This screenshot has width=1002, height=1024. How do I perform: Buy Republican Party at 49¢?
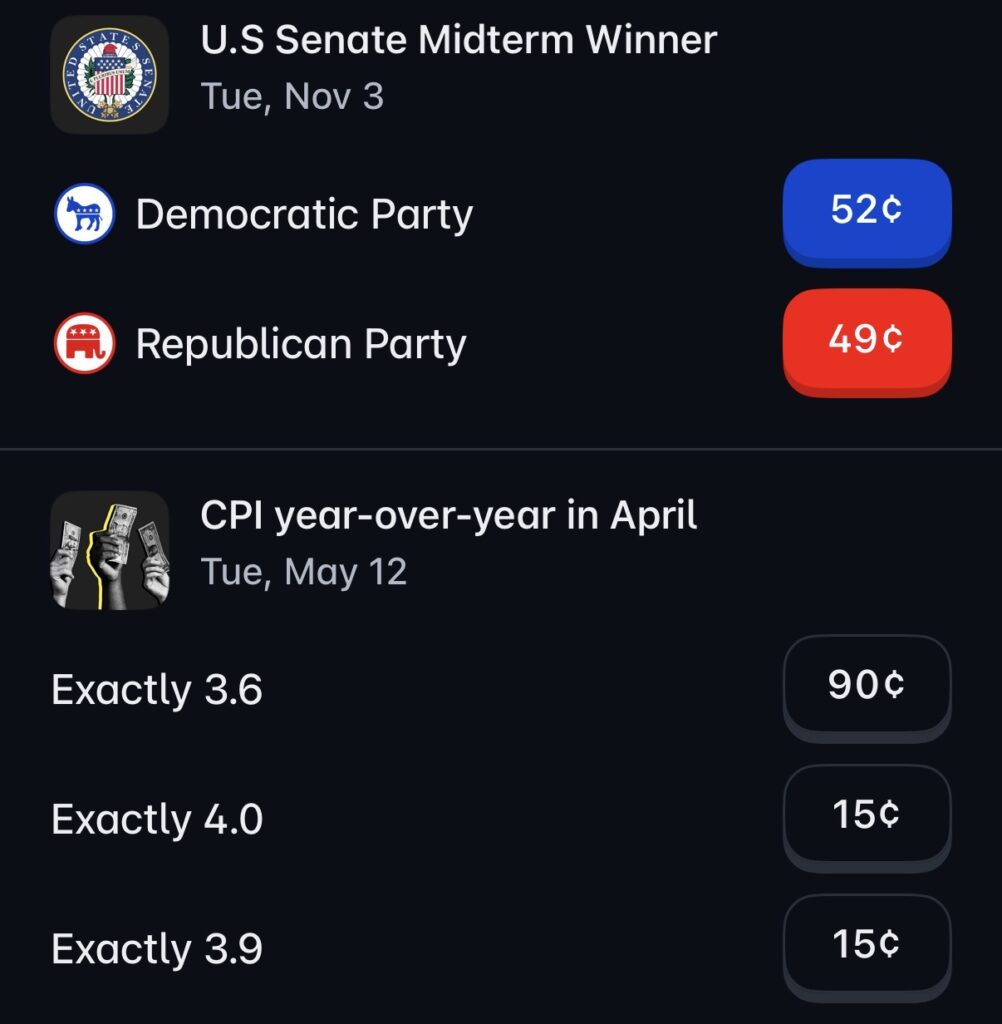click(x=866, y=341)
